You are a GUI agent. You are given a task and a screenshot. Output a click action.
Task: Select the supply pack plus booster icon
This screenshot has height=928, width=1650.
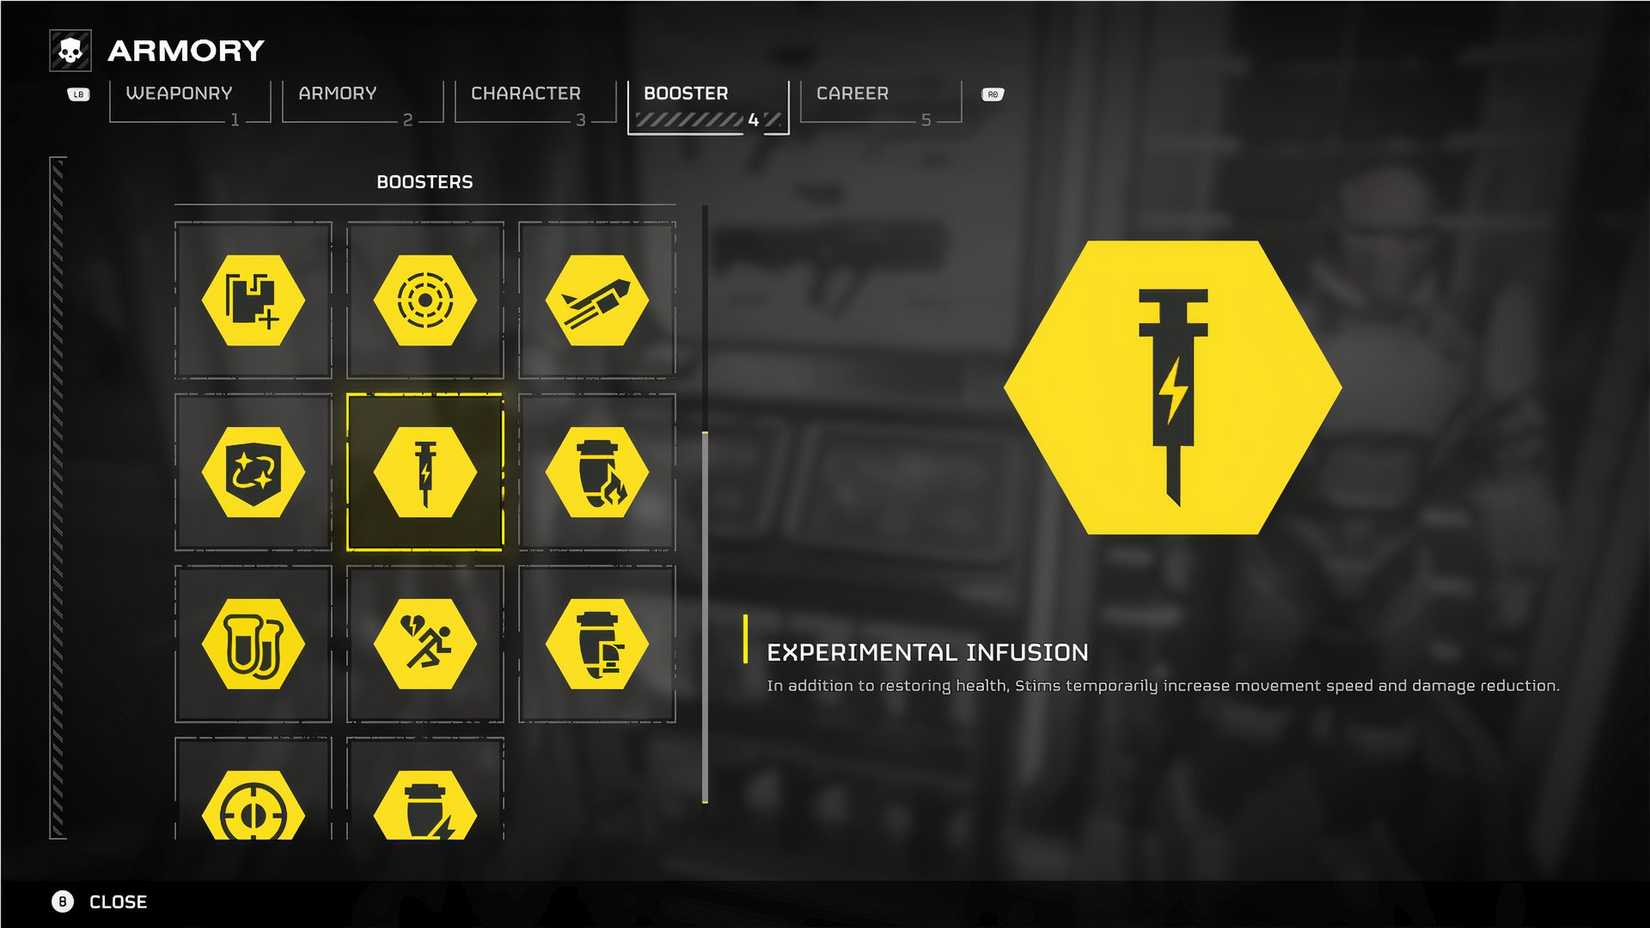click(253, 300)
